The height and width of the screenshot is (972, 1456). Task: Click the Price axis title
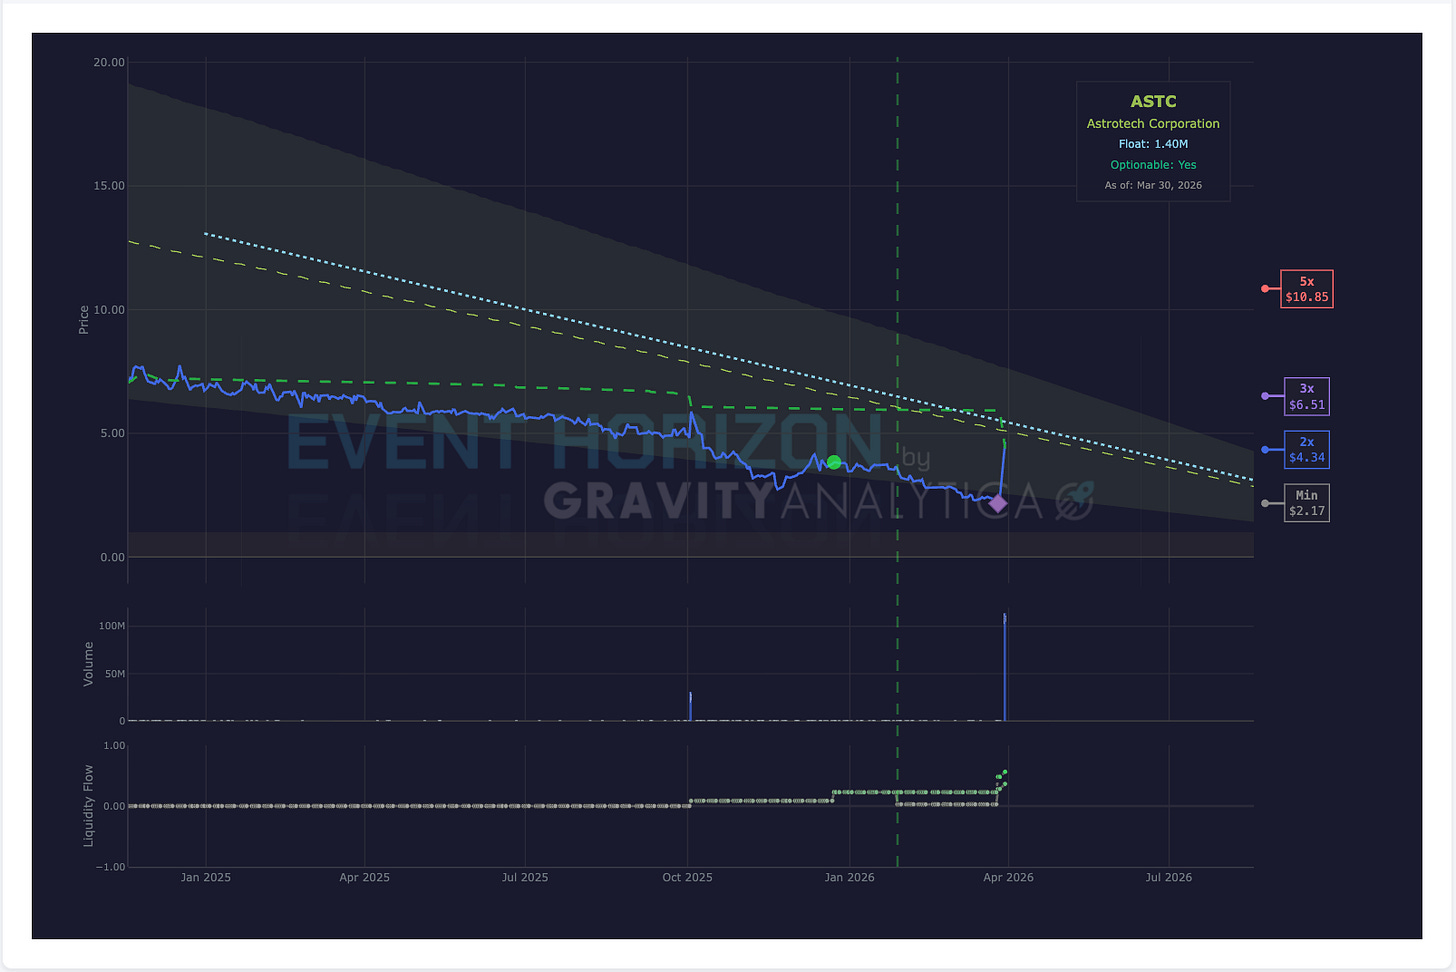click(x=84, y=320)
